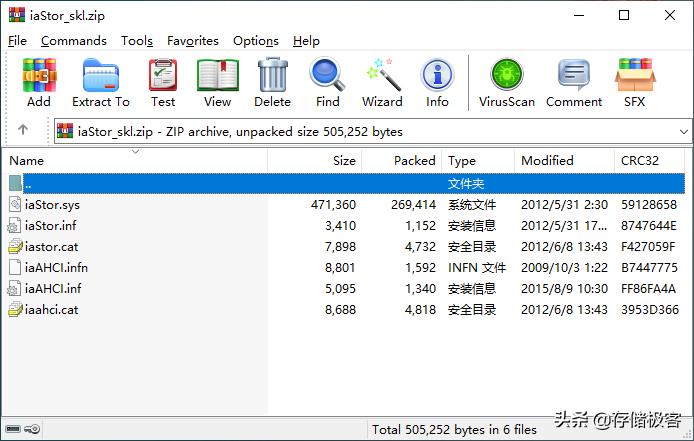Open the View tool icon
Image resolution: width=694 pixels, height=441 pixels.
(217, 75)
